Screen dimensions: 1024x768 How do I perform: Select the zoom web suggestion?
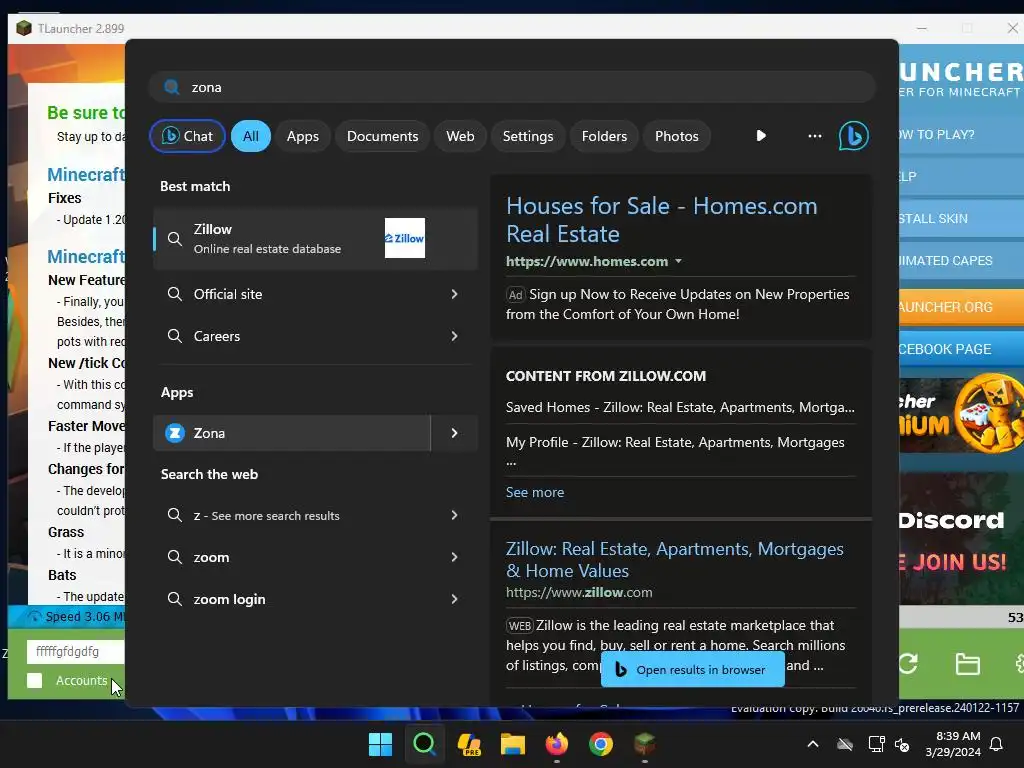[x=315, y=557]
